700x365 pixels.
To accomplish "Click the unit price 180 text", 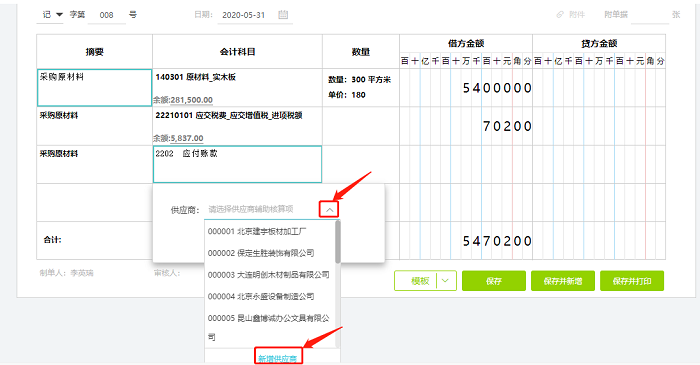I will (347, 95).
